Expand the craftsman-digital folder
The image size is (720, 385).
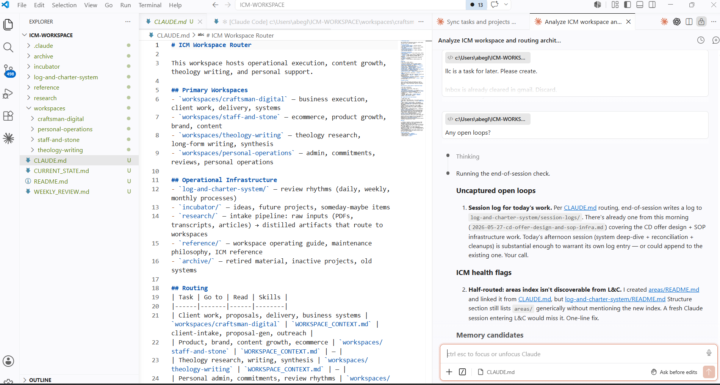click(33, 119)
